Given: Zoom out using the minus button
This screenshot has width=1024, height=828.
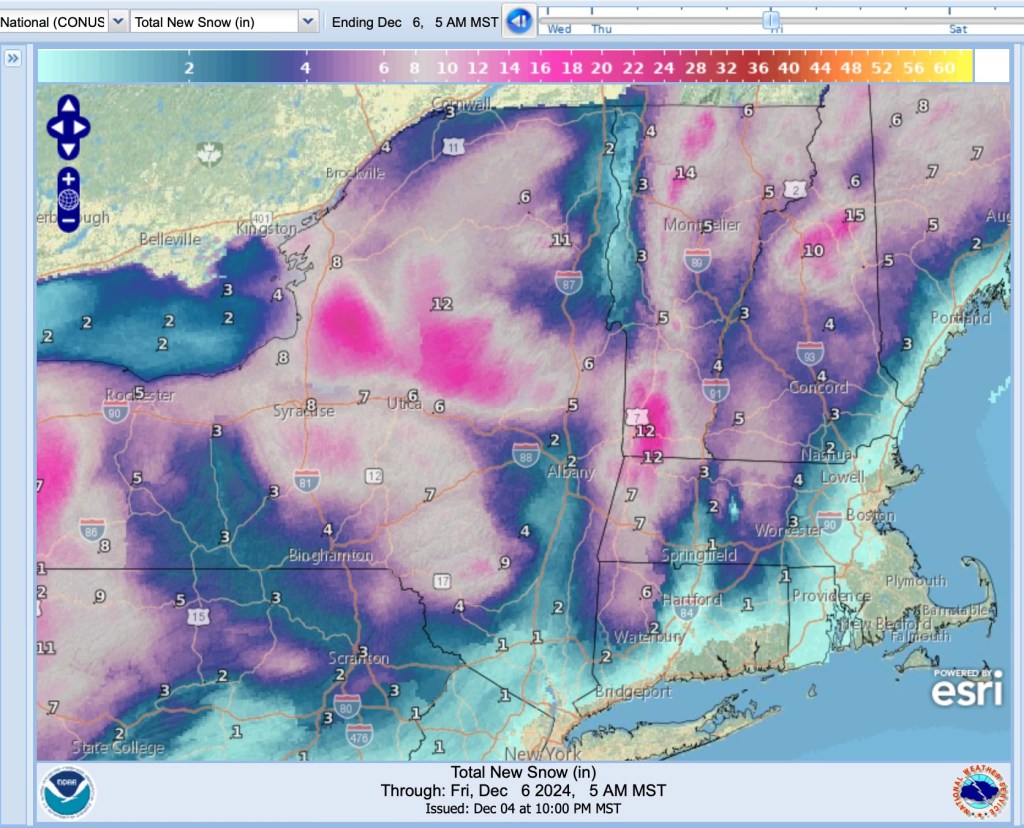Looking at the screenshot, I should click(68, 220).
